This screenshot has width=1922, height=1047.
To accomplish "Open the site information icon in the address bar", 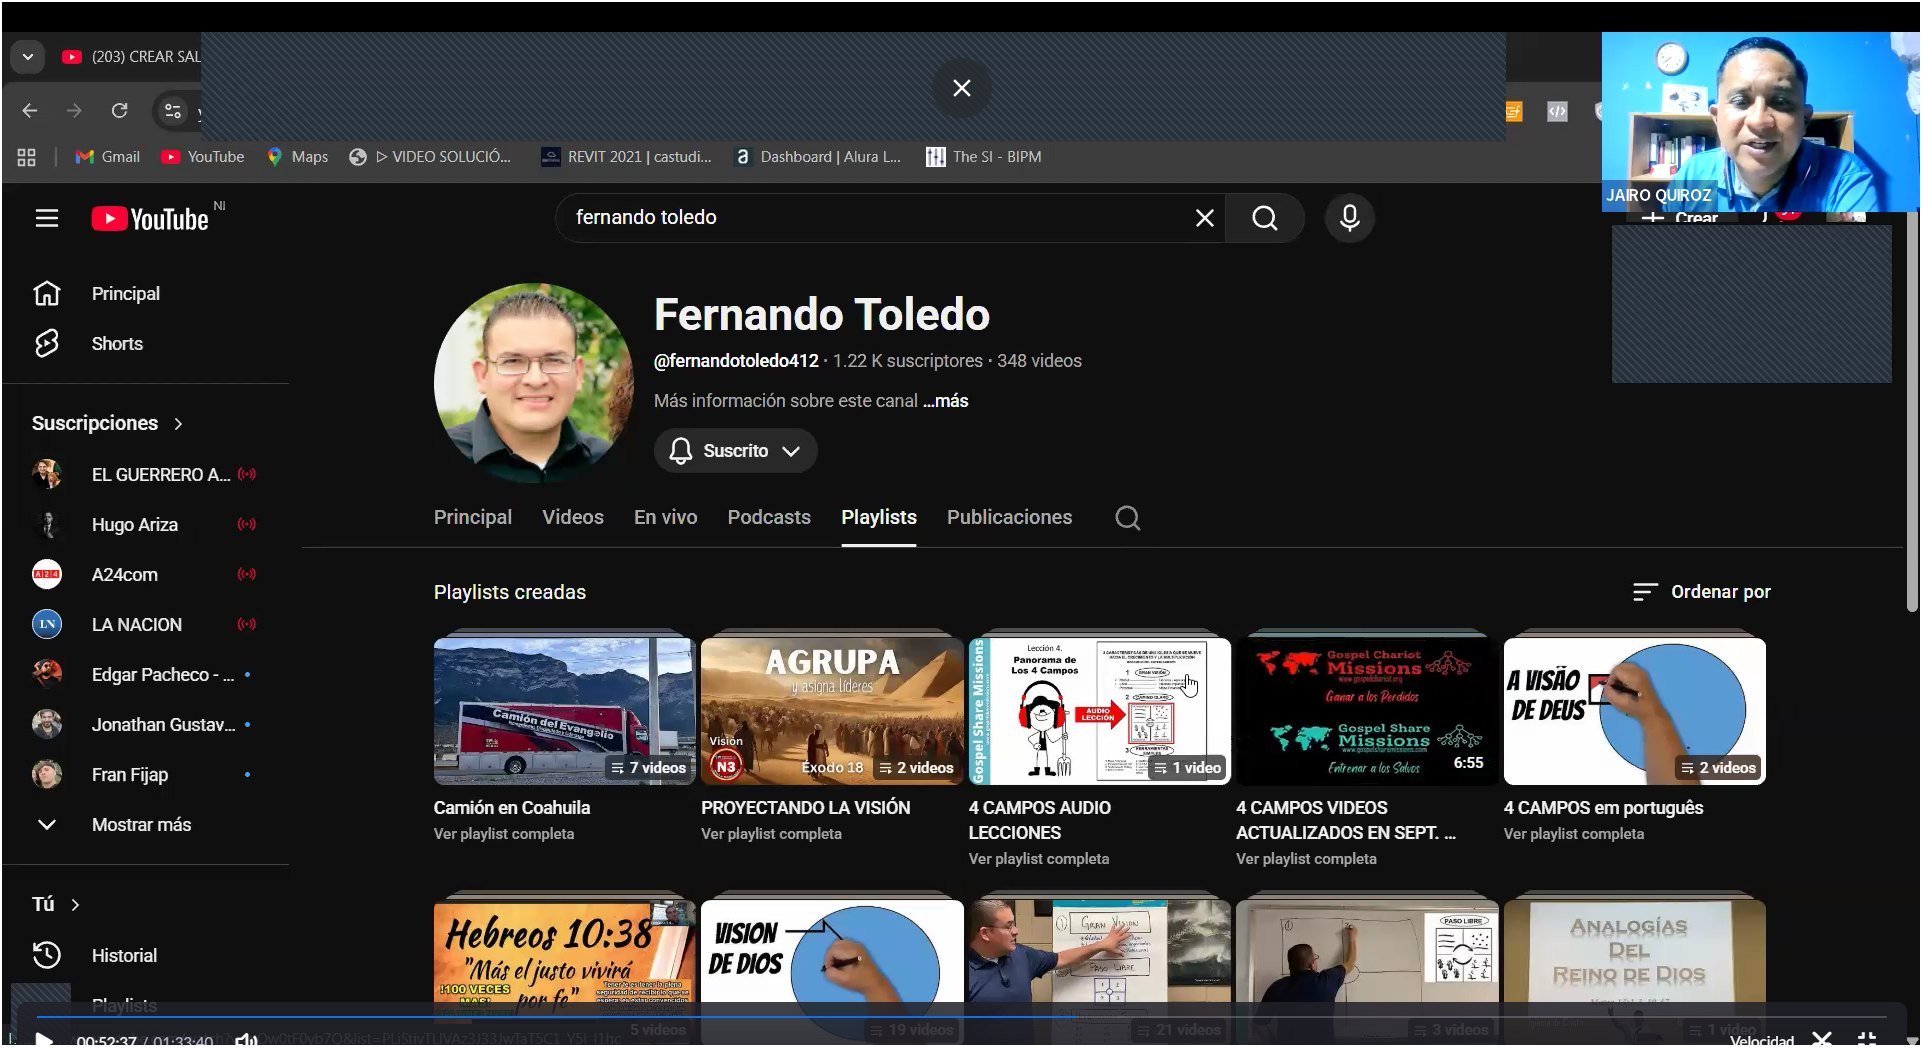I will [x=173, y=111].
